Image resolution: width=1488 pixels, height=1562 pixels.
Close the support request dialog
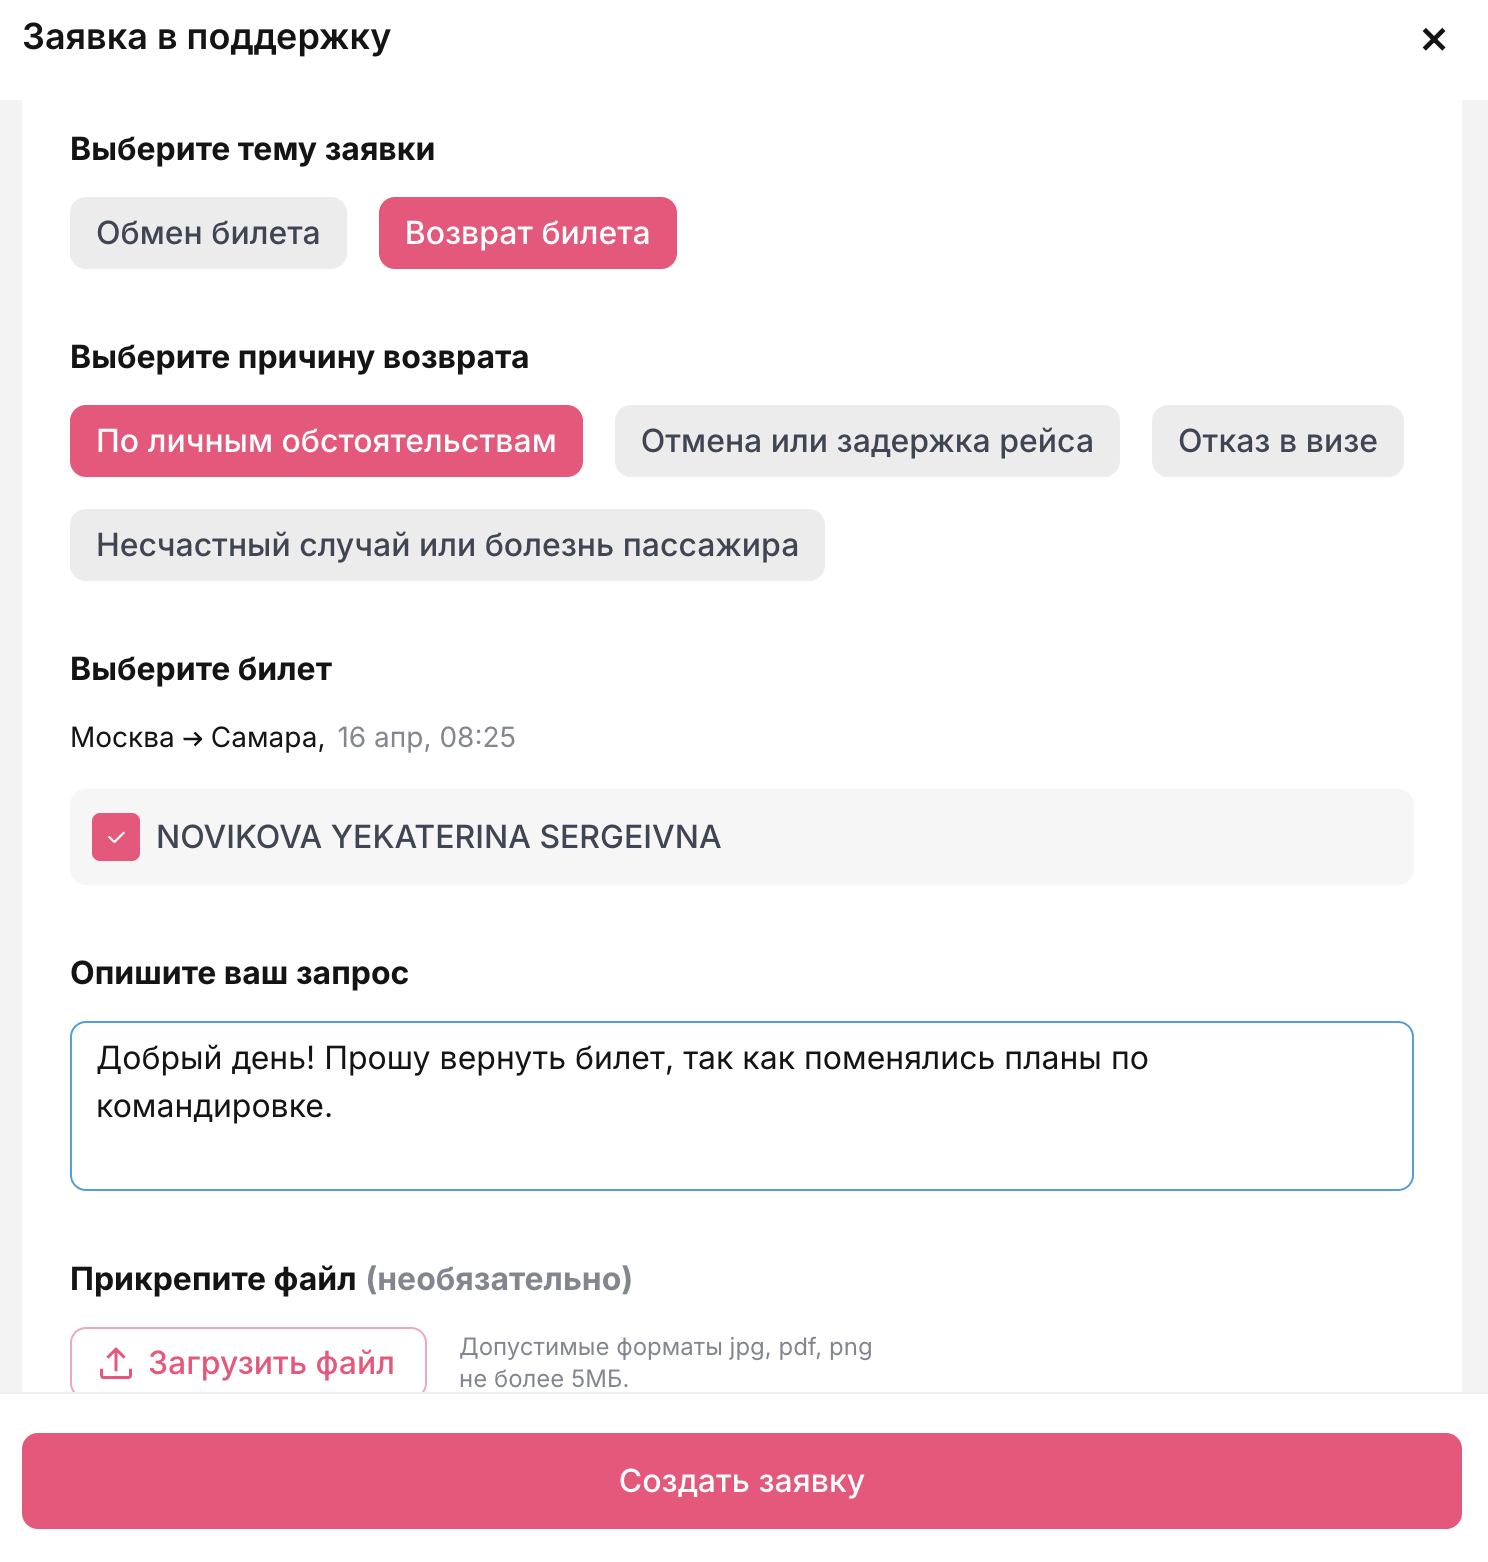1433,39
